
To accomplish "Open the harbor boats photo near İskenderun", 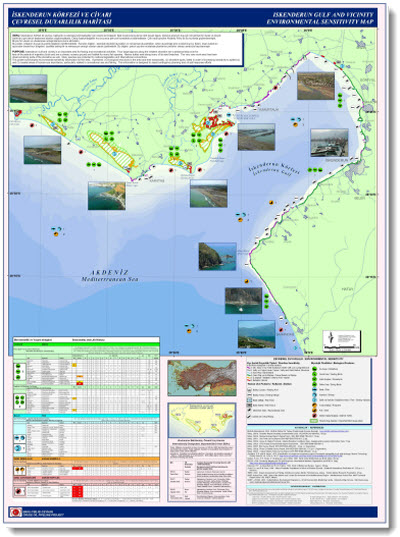I will pos(329,143).
